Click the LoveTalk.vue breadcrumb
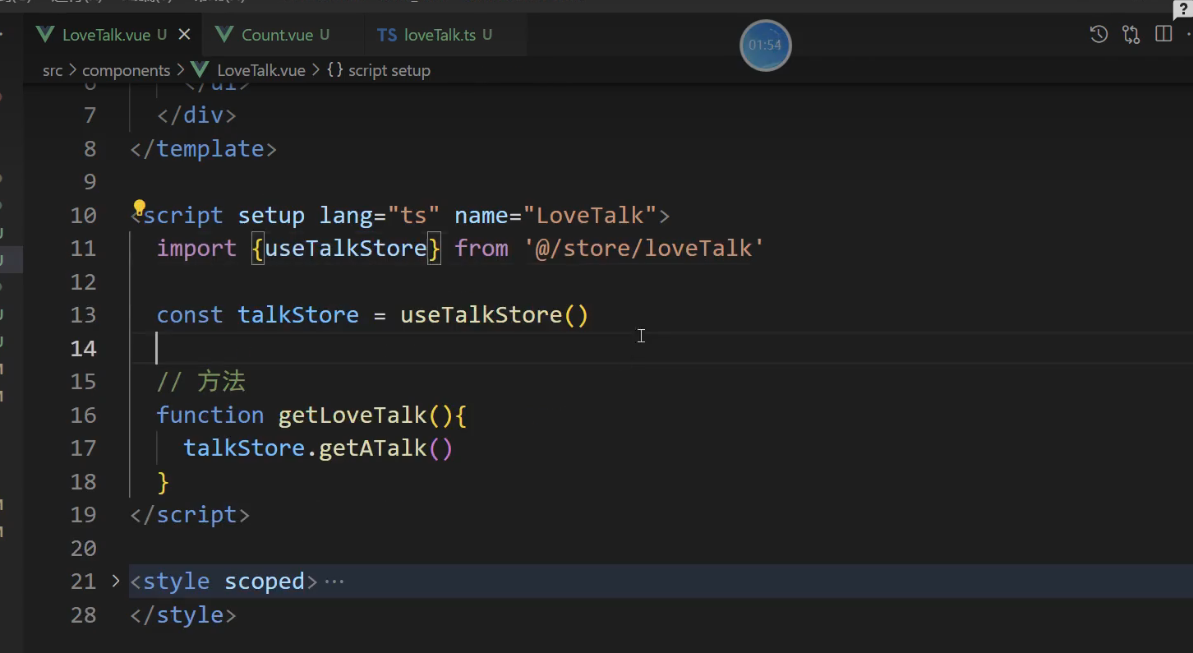 click(x=261, y=71)
